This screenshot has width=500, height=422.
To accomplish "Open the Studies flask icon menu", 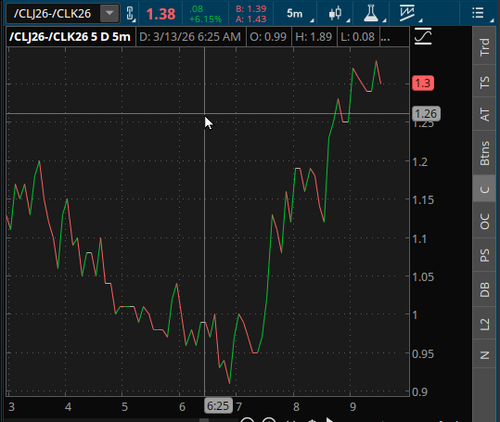I will (371, 14).
